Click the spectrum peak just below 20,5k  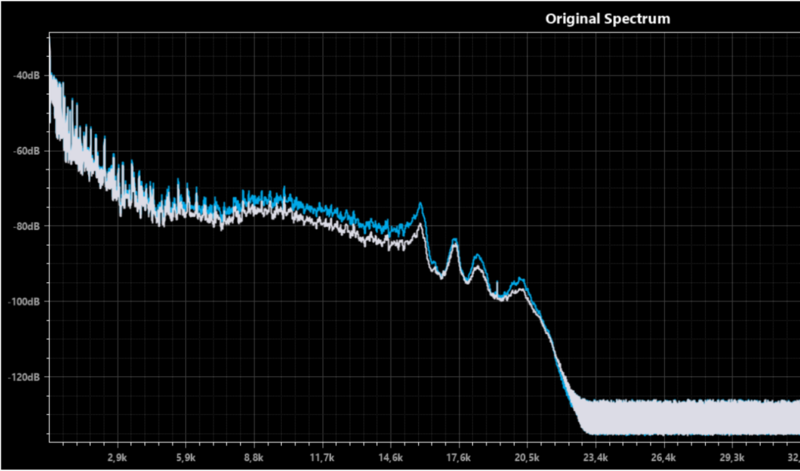click(x=519, y=281)
